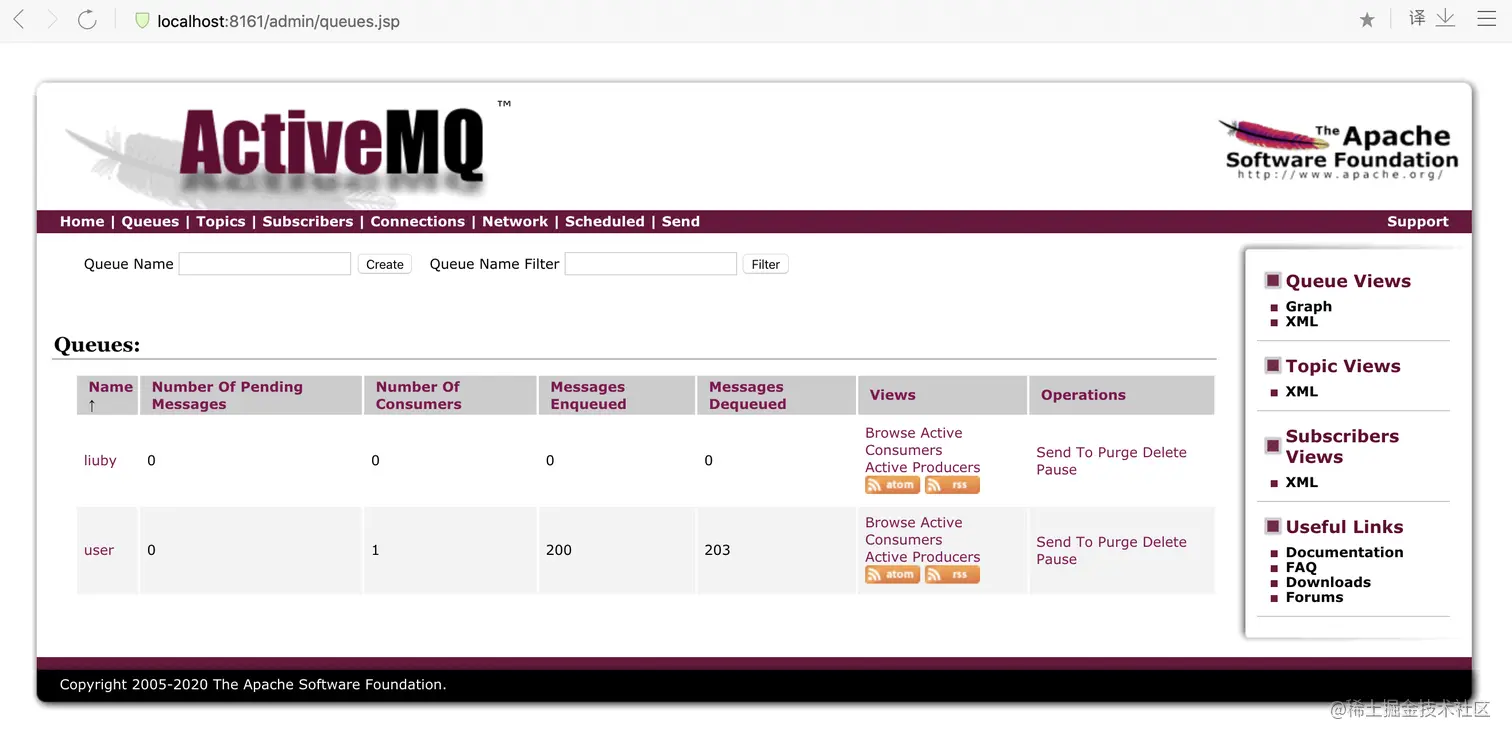Click Active Producers for the user queue
The height and width of the screenshot is (741, 1512).
click(x=922, y=557)
